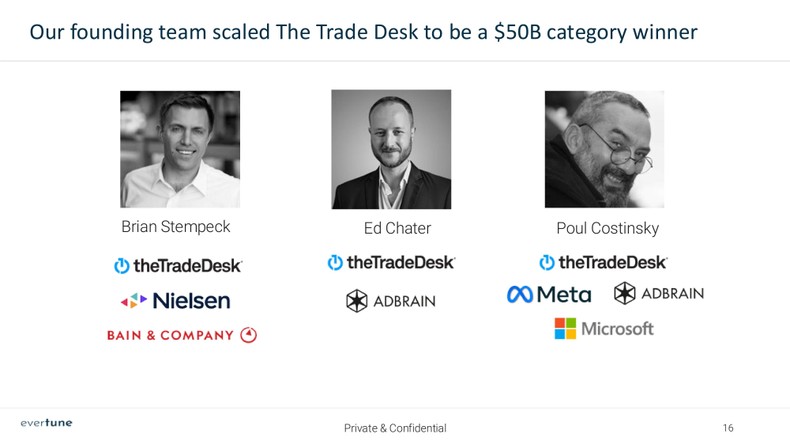
Task: Click the Adbrain logo beside Meta
Action: pos(659,294)
